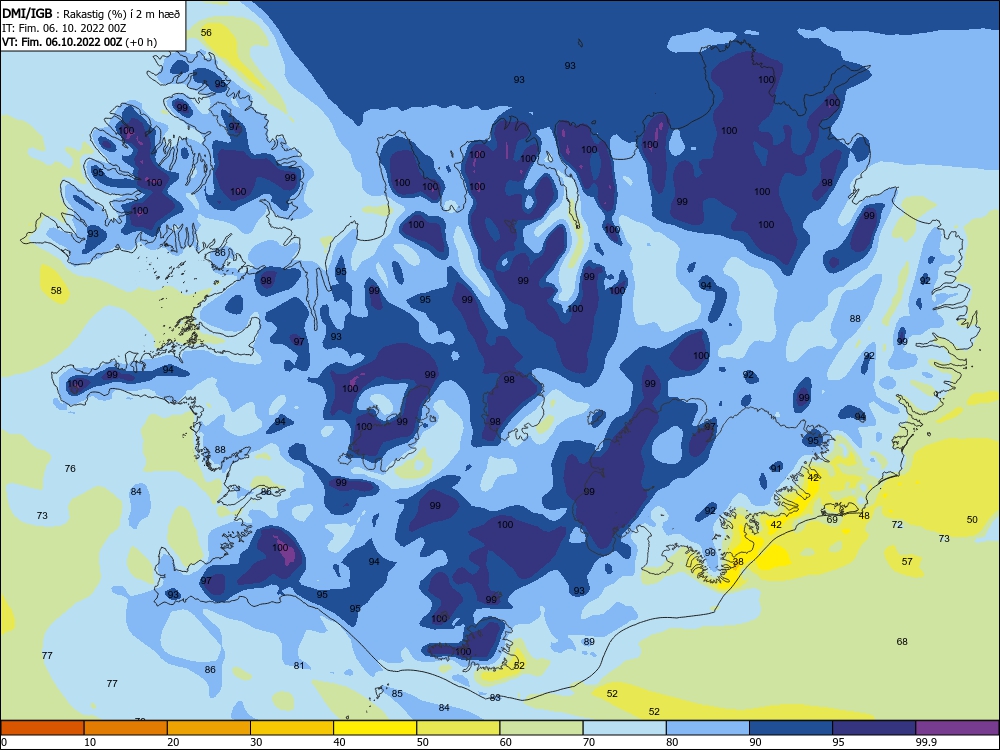Image resolution: width=1000 pixels, height=750 pixels.
Task: Click the '30' label on the colour scale
Action: (256, 742)
